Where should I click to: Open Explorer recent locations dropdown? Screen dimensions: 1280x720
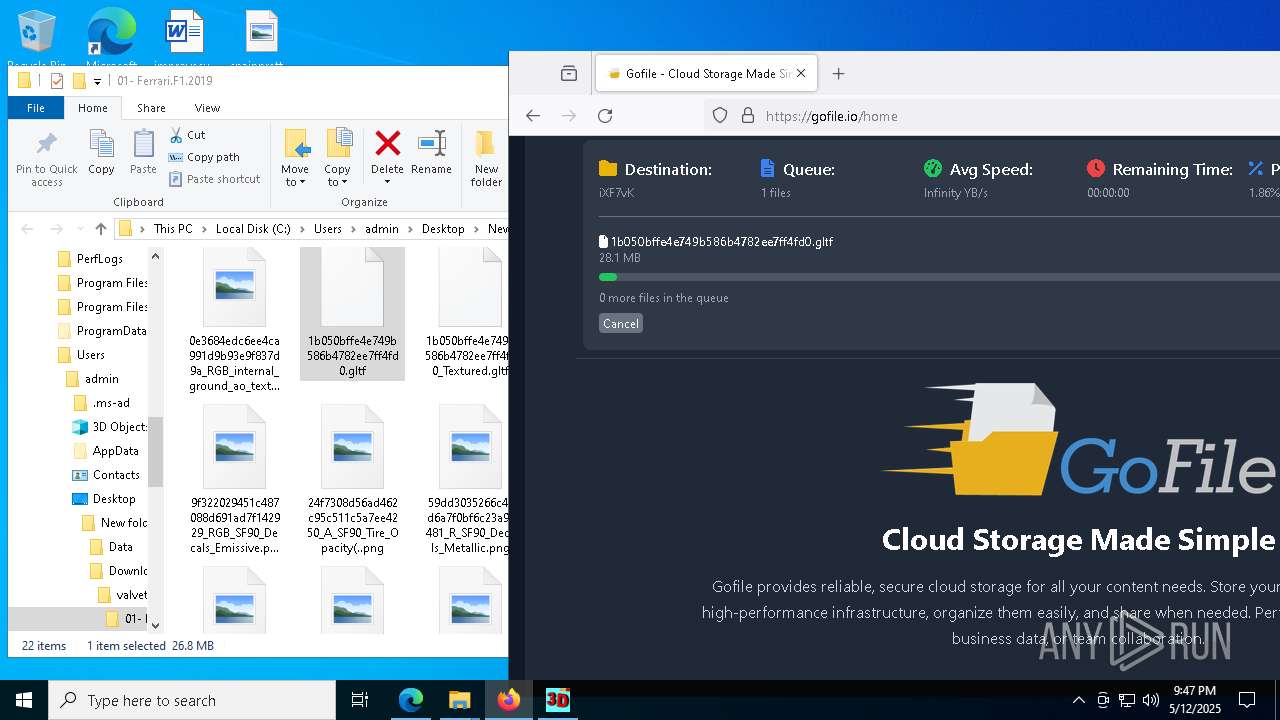click(x=78, y=230)
